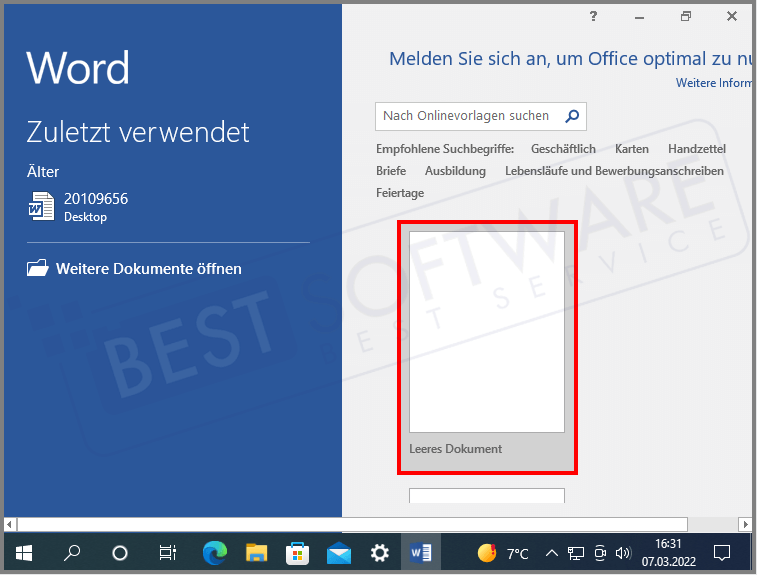Select the 'Handzettel' suggested search term
757x575 pixels.
pyautogui.click(x=697, y=149)
